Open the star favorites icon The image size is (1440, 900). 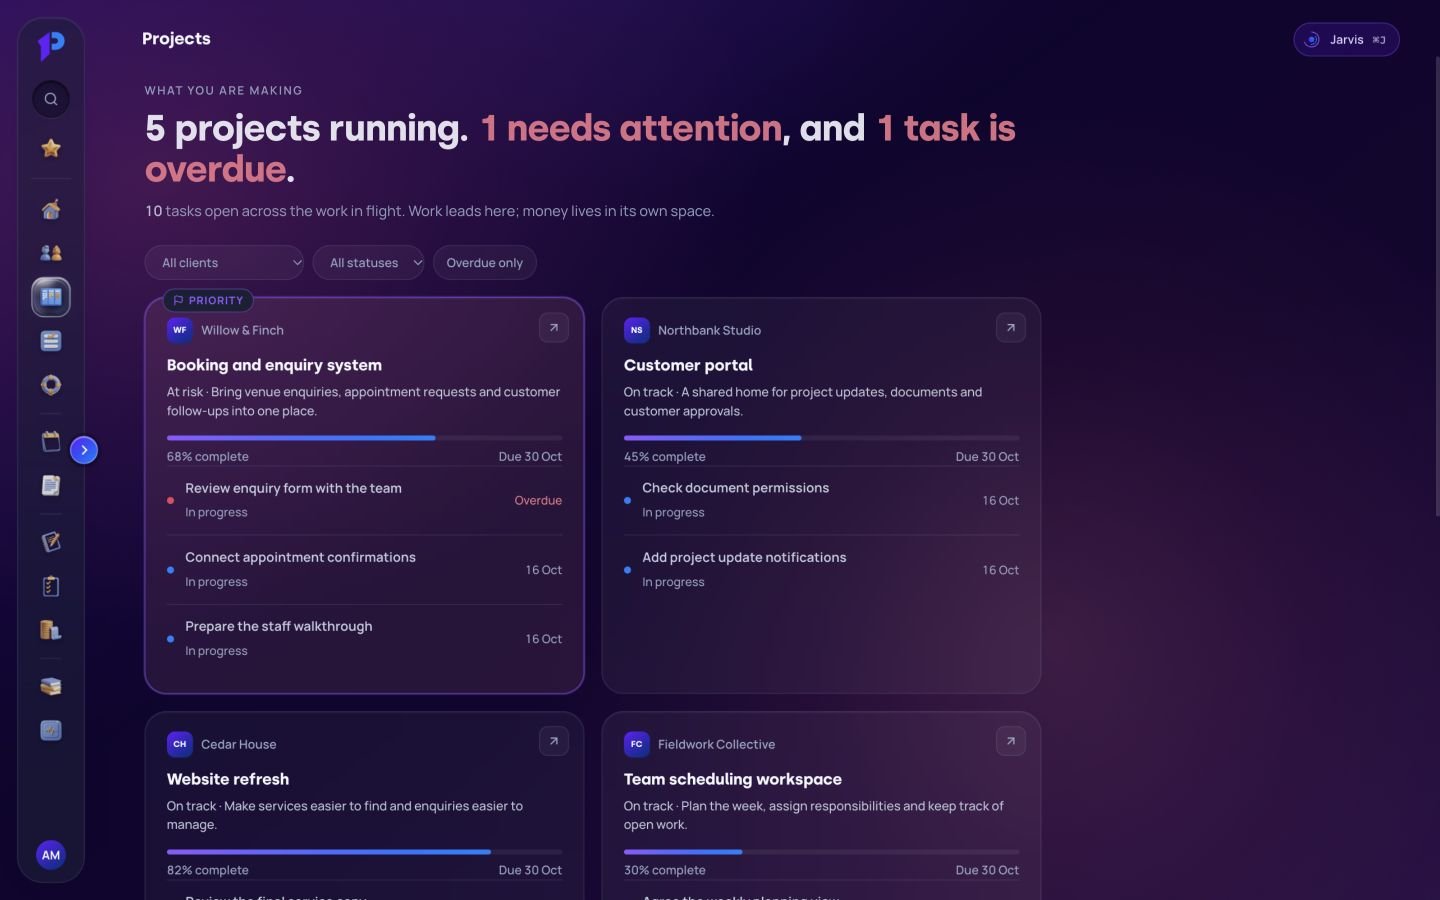(51, 148)
